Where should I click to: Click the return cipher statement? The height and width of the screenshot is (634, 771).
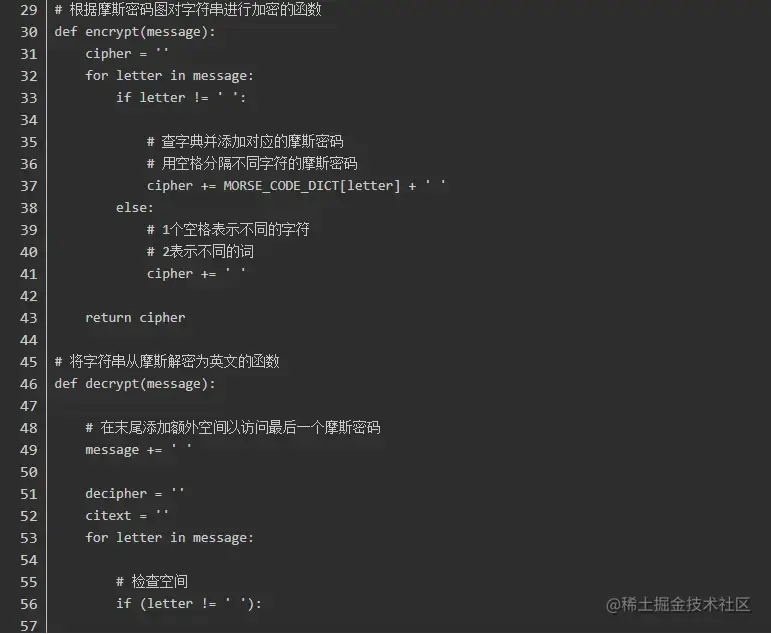click(x=135, y=318)
